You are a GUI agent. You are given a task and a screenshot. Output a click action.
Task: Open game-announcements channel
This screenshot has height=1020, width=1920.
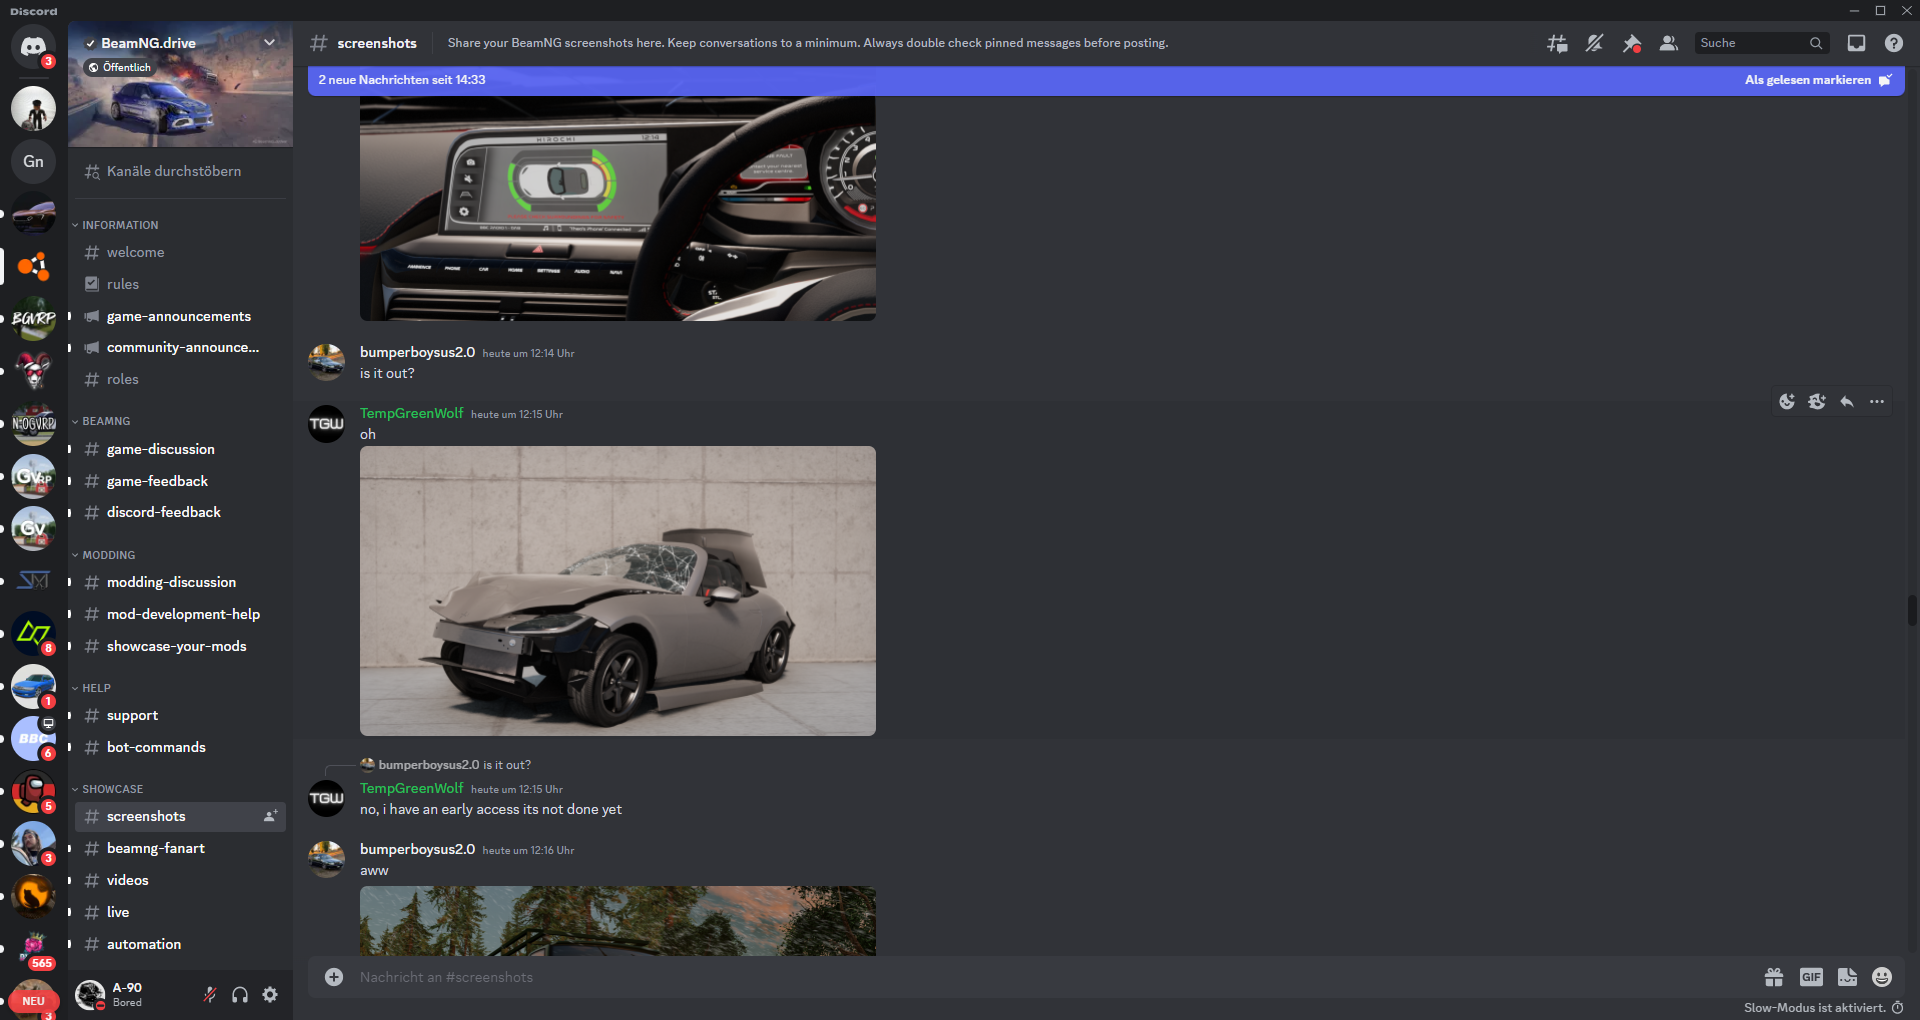tap(180, 316)
